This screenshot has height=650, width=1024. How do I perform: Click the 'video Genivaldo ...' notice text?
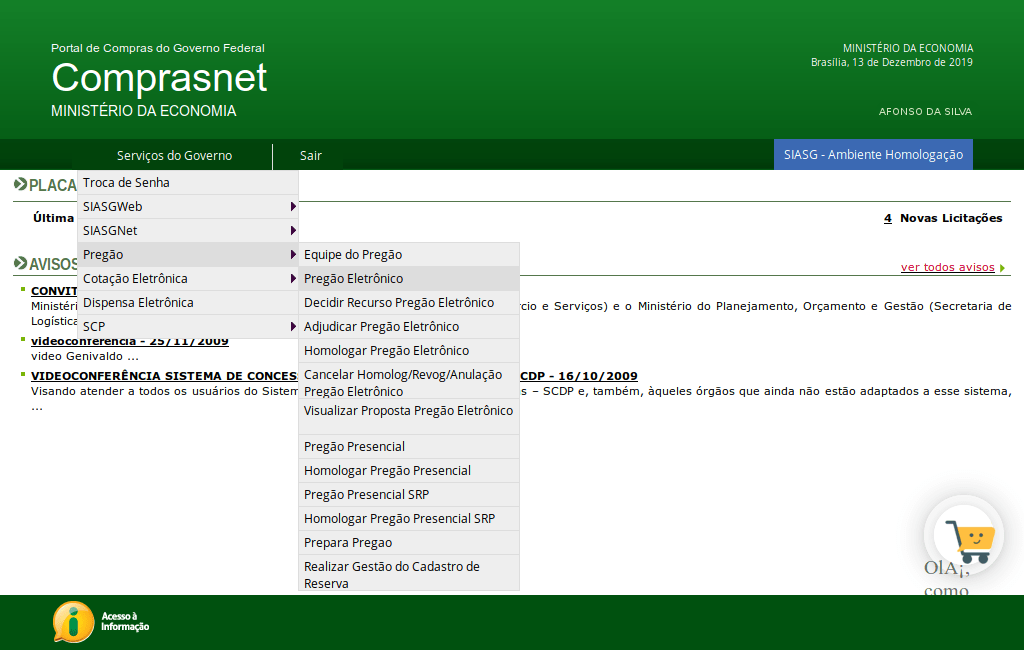pyautogui.click(x=85, y=356)
